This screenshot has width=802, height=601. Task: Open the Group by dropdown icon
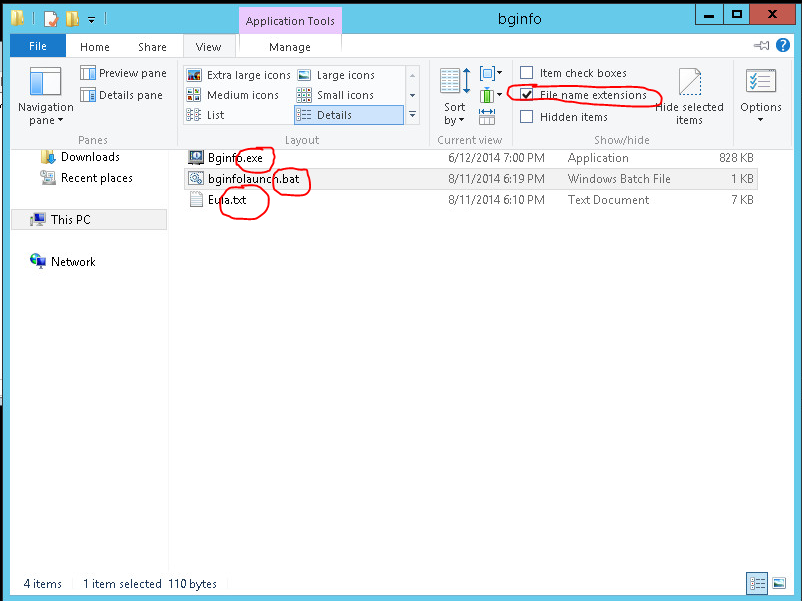click(491, 73)
